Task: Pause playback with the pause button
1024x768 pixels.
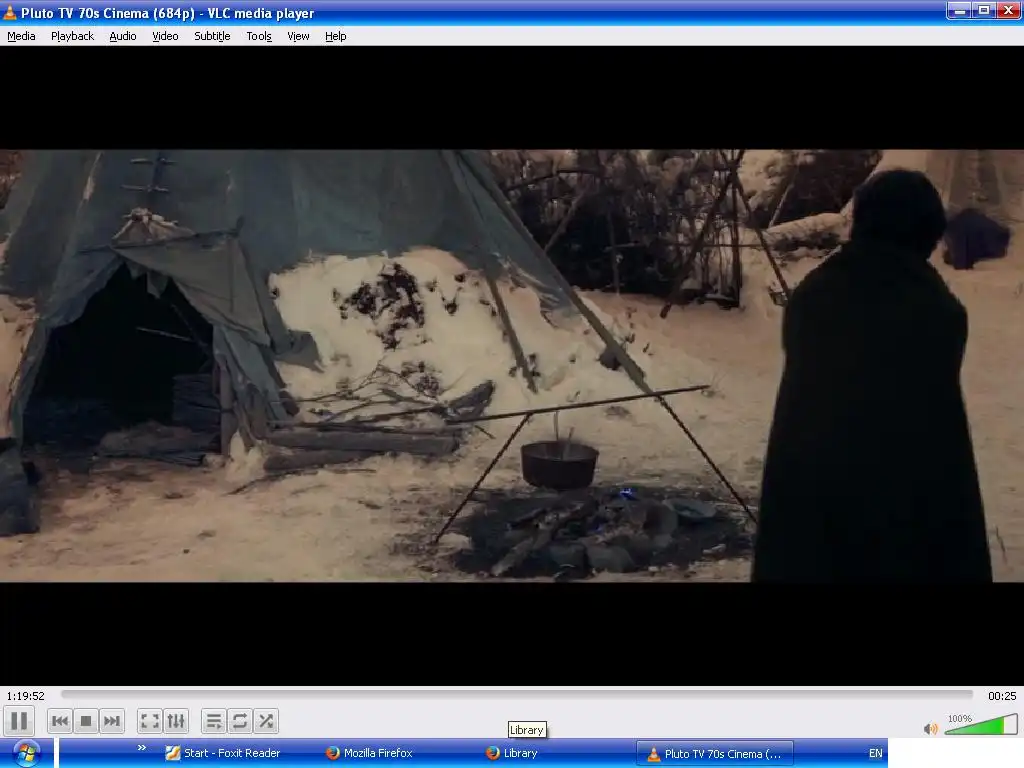Action: tap(19, 721)
